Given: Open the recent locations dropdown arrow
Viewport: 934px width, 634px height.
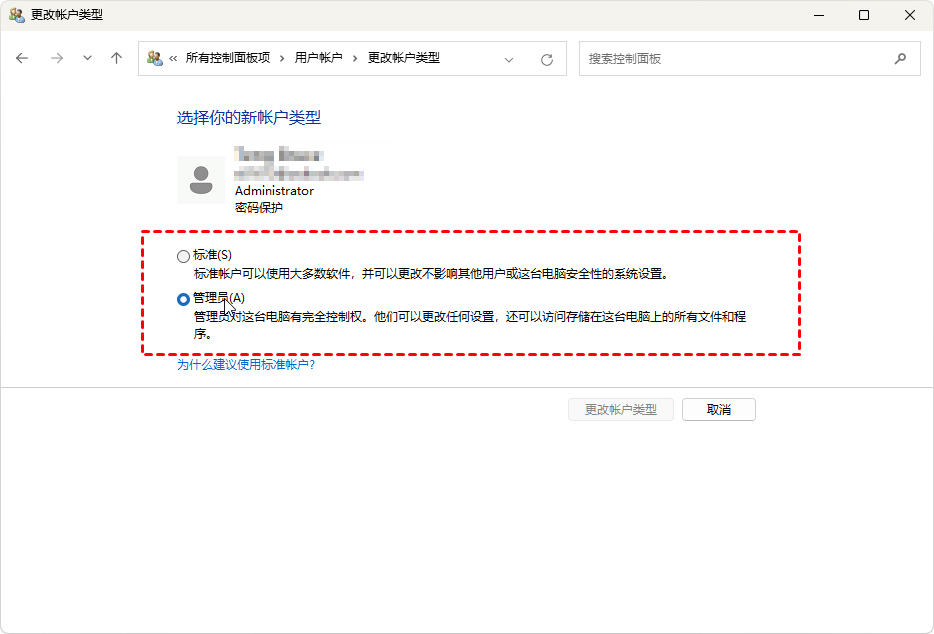Looking at the screenshot, I should (87, 59).
